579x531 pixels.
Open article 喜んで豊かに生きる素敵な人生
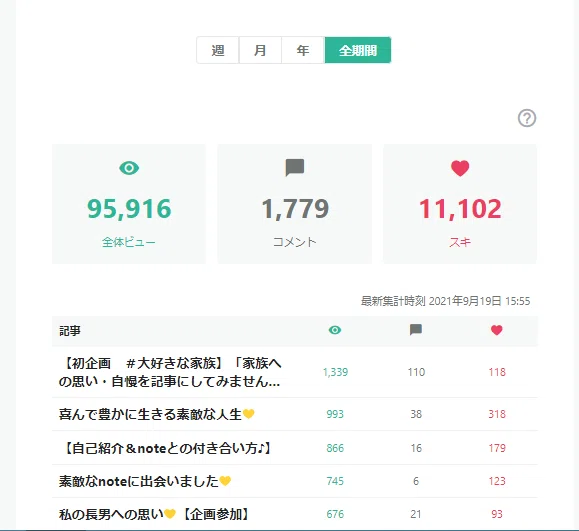point(157,414)
